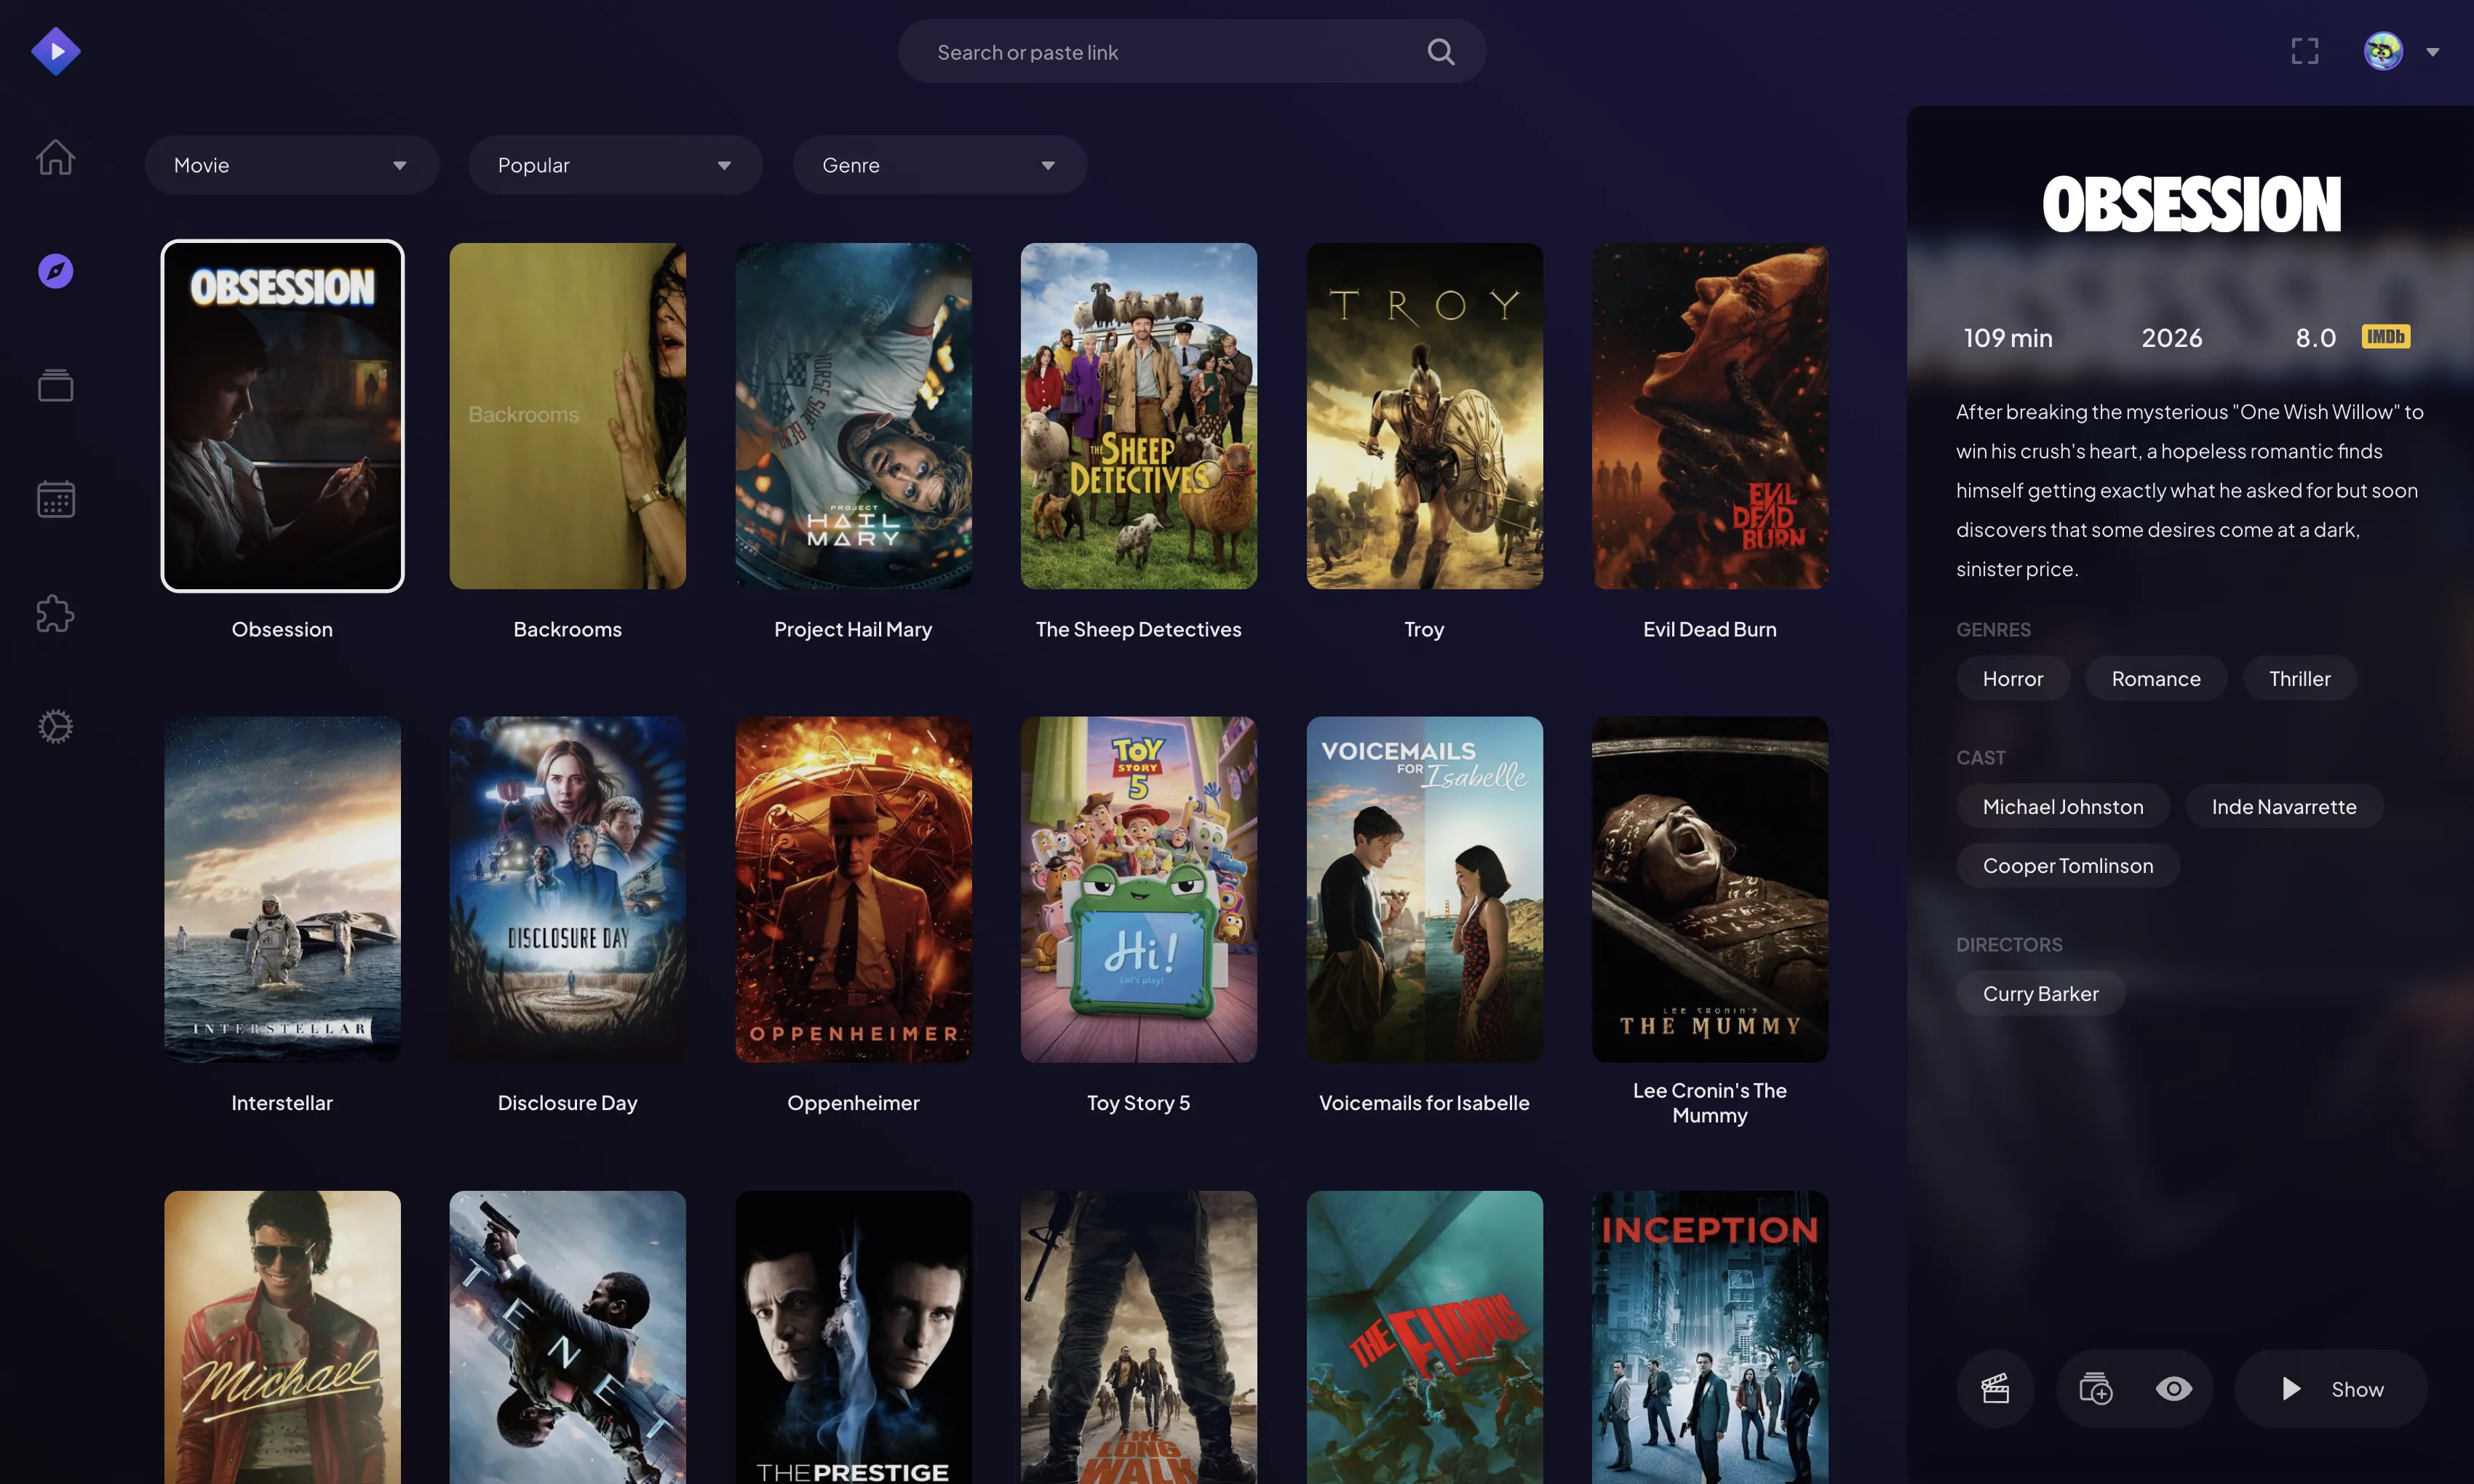Open cast member Cooper Tomlinson
The width and height of the screenshot is (2474, 1484).
(x=2068, y=866)
